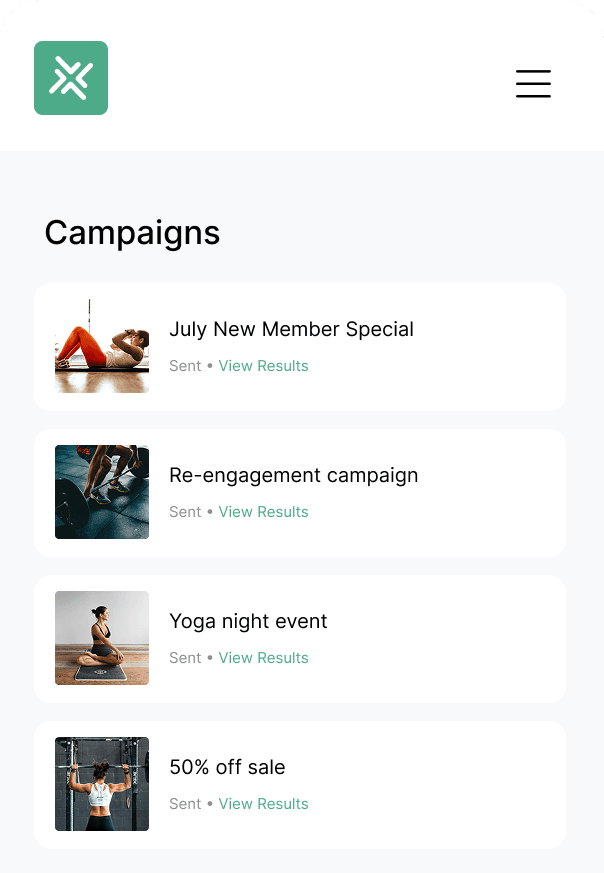Open the hamburger navigation menu
Screen dimensions: 604x873
(533, 84)
